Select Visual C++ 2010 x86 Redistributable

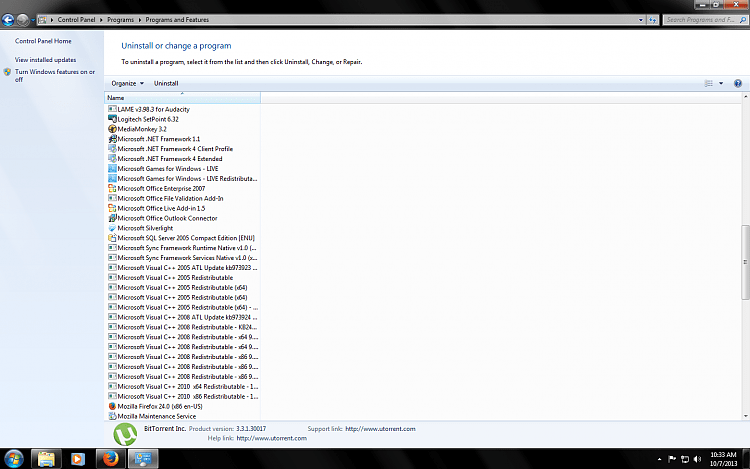[x=188, y=396]
